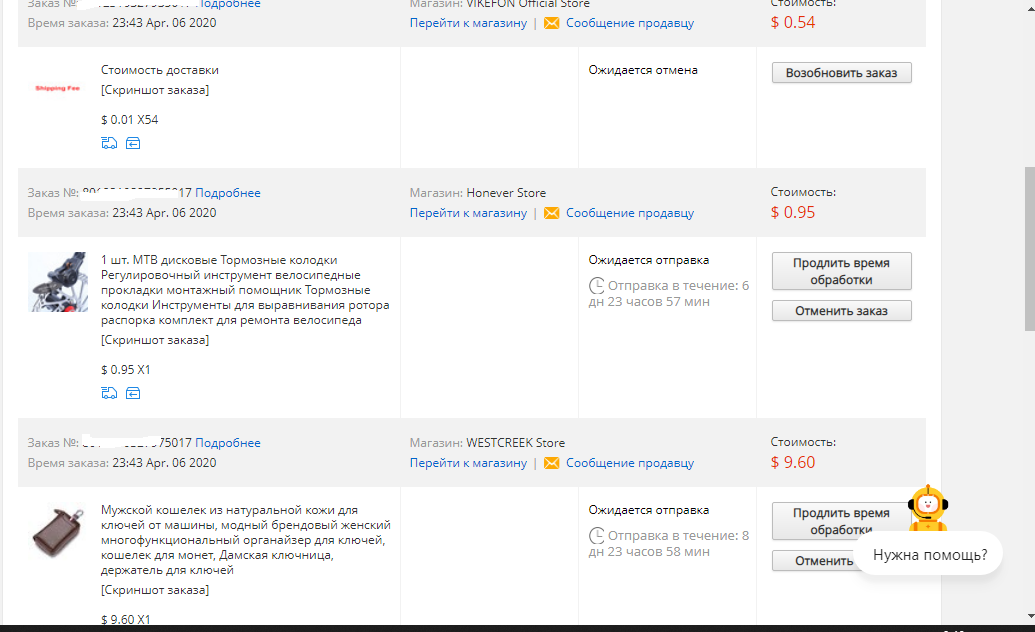Open Подробнее for the WESTCREEK Store order
The height and width of the screenshot is (632, 1035).
pyautogui.click(x=228, y=442)
